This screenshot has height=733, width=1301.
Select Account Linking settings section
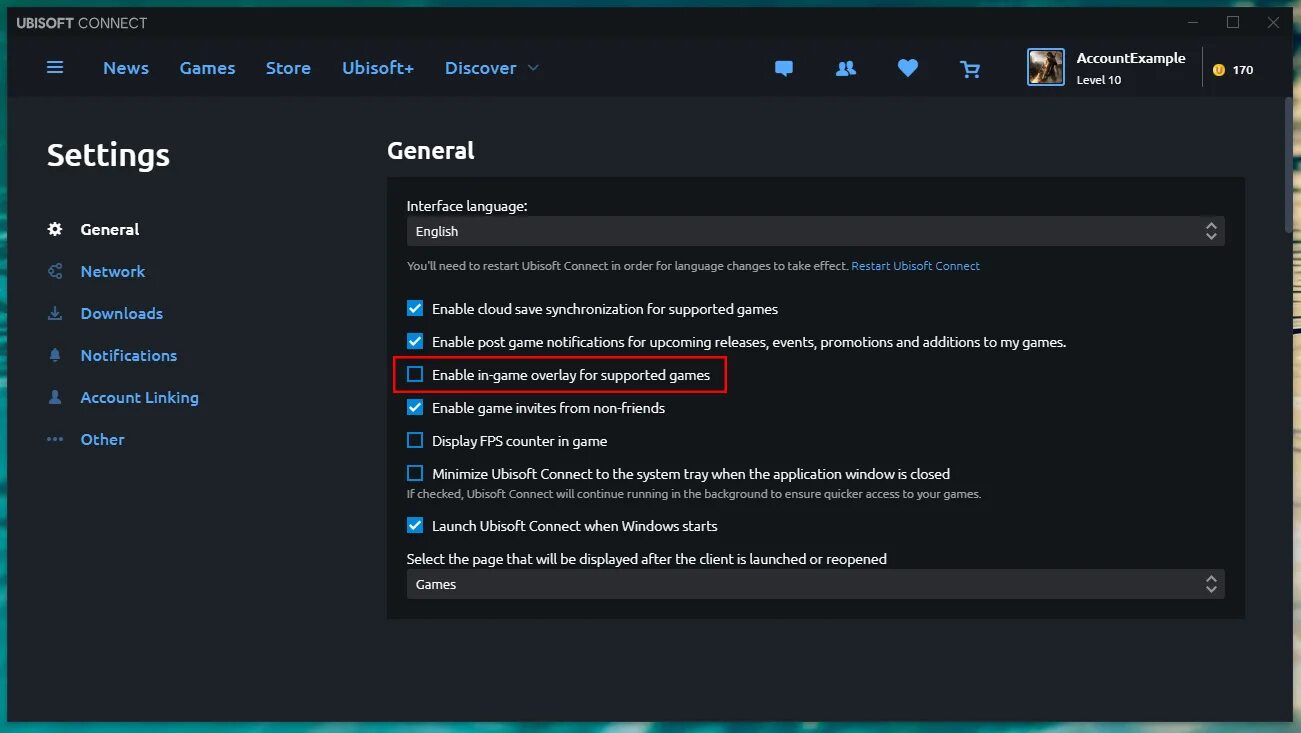(140, 397)
